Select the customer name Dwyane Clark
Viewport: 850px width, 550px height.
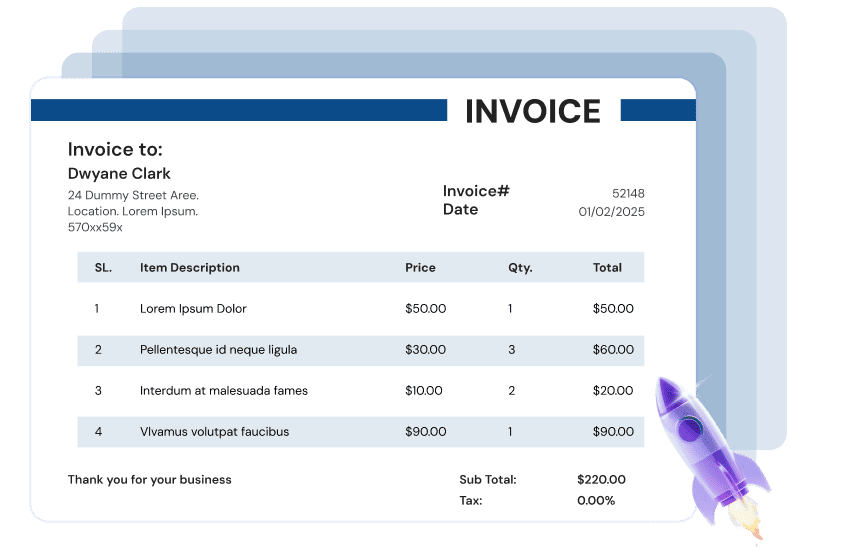coord(119,174)
